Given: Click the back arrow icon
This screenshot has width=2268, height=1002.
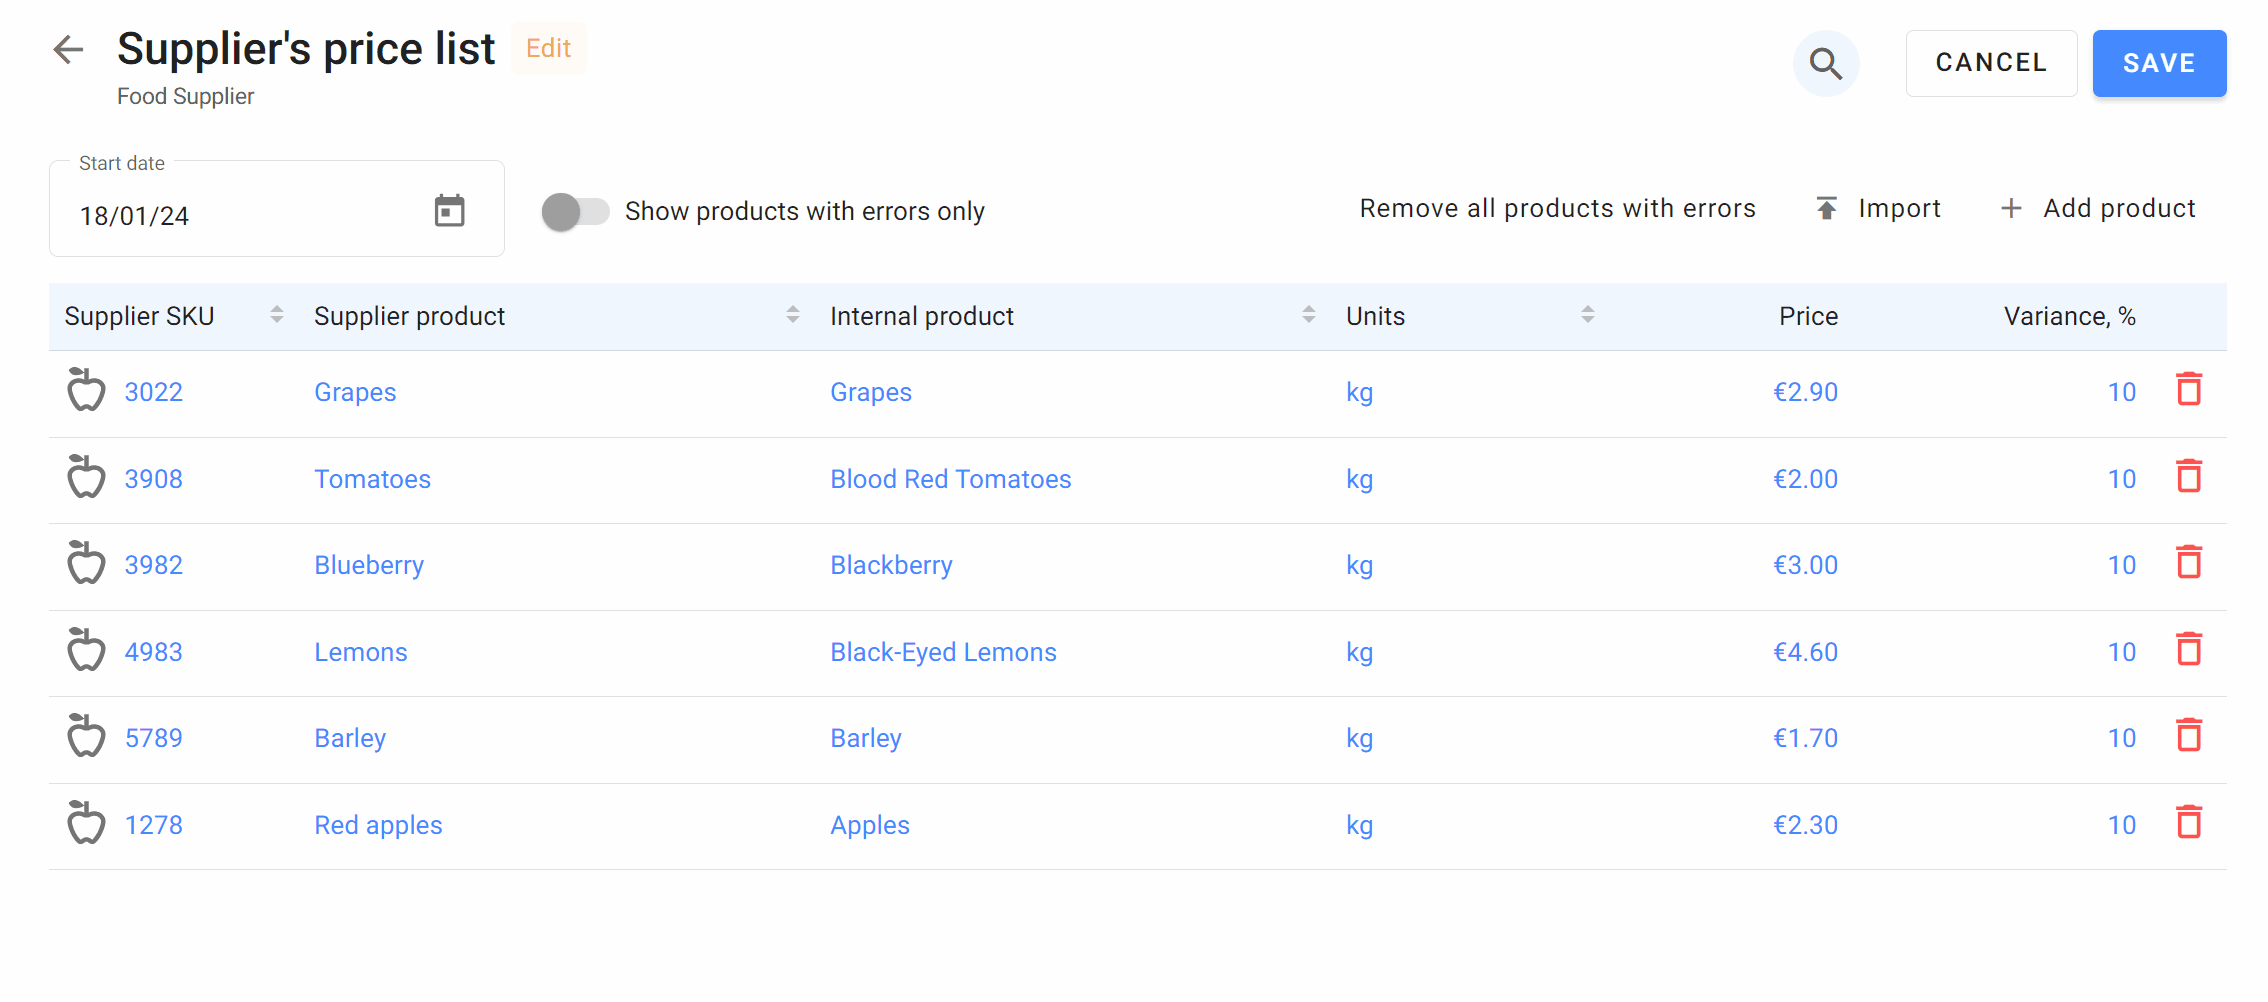Looking at the screenshot, I should (x=68, y=49).
